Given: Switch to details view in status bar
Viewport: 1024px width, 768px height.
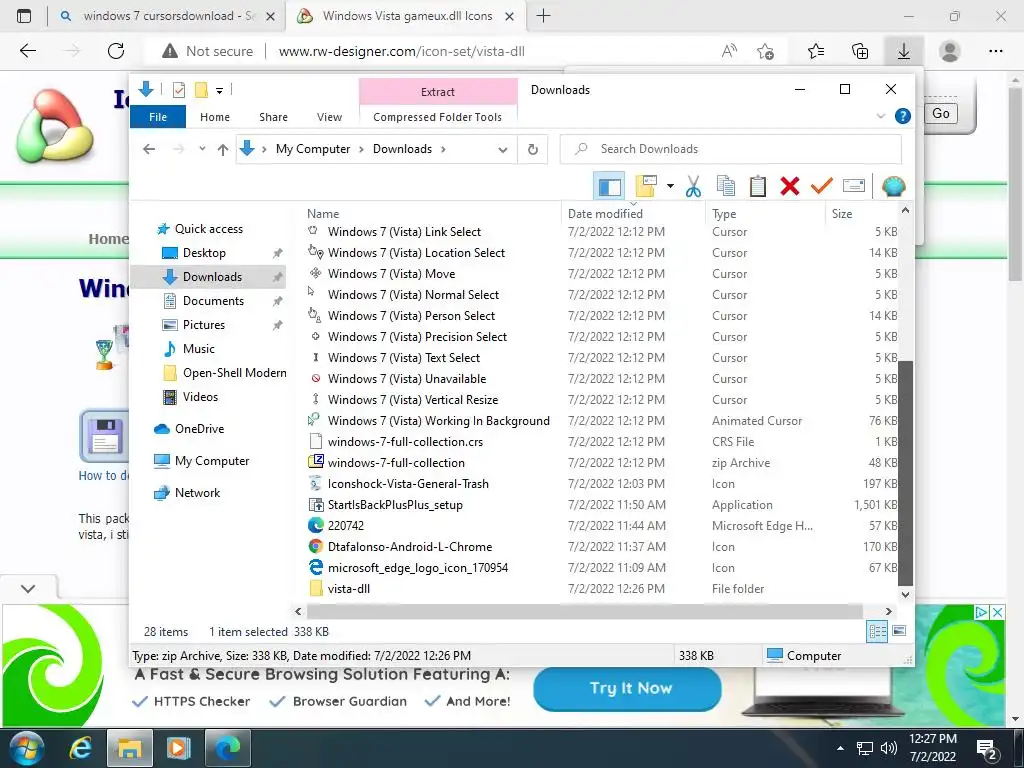Looking at the screenshot, I should click(x=877, y=632).
